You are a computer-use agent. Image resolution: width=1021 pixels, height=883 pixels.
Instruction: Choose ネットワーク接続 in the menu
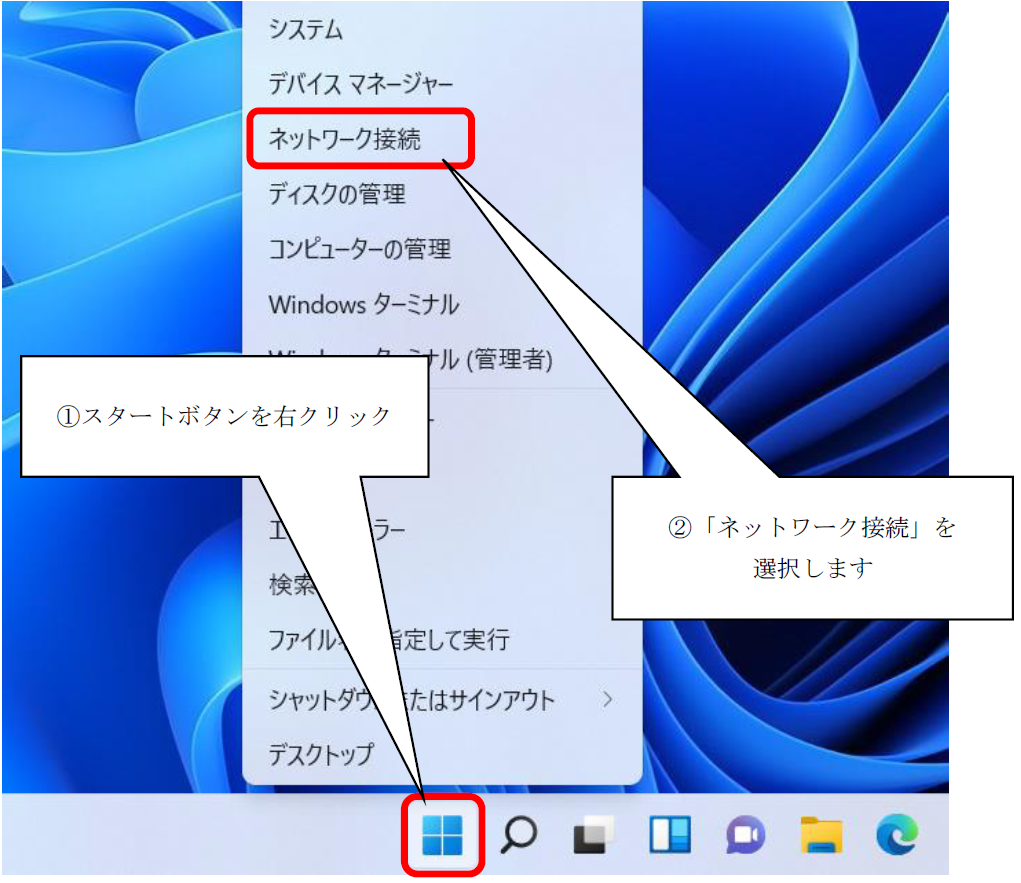tap(344, 139)
